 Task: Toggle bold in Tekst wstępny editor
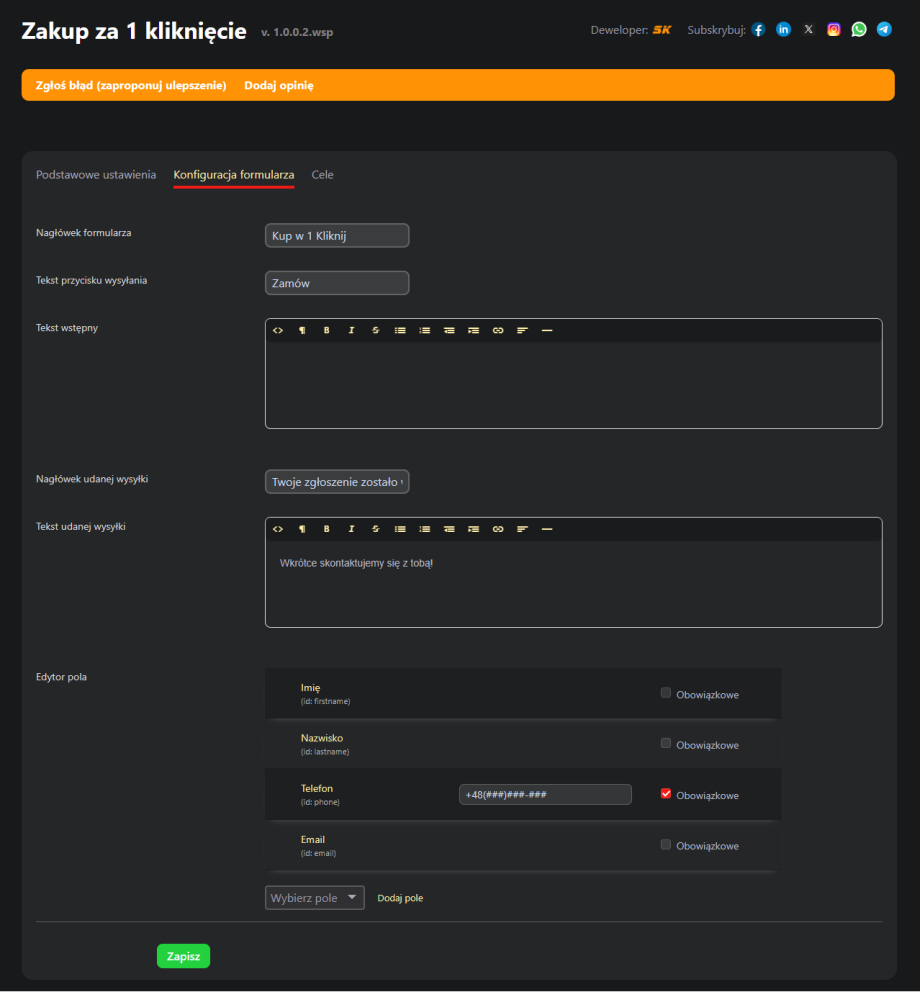pyautogui.click(x=326, y=331)
